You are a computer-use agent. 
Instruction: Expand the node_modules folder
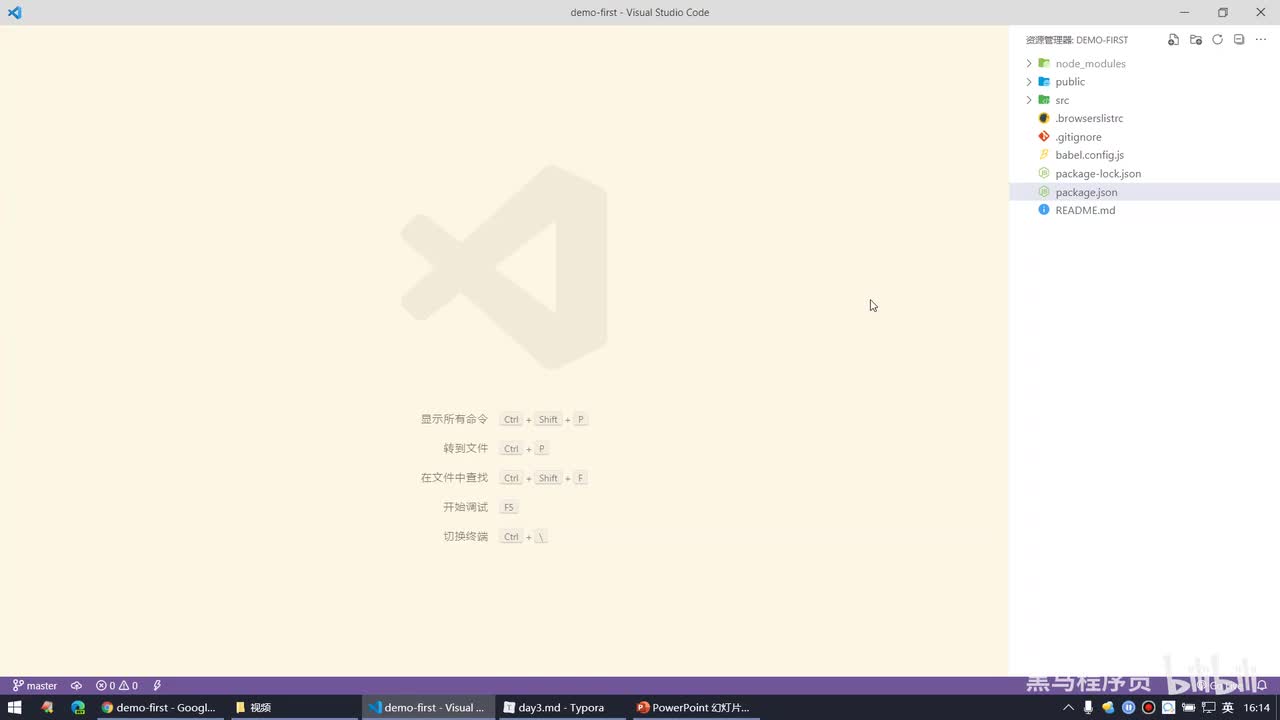tap(1029, 63)
